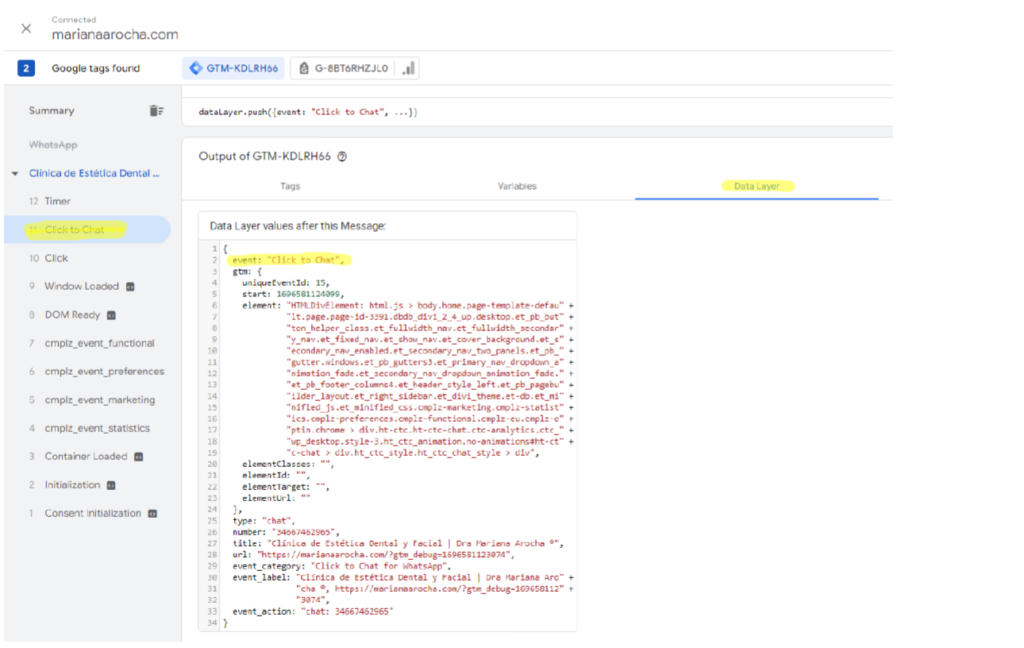Click the API icon beside DOM Ready

coord(111,315)
